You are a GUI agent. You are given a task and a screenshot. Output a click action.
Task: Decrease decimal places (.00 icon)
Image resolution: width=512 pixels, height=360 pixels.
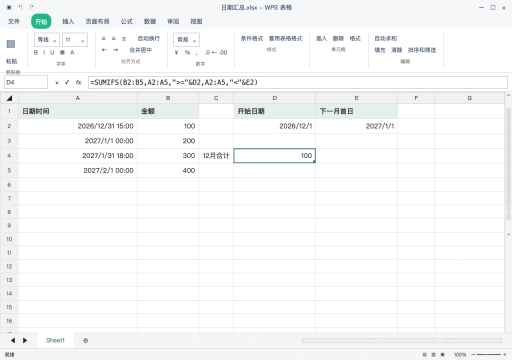pos(223,52)
